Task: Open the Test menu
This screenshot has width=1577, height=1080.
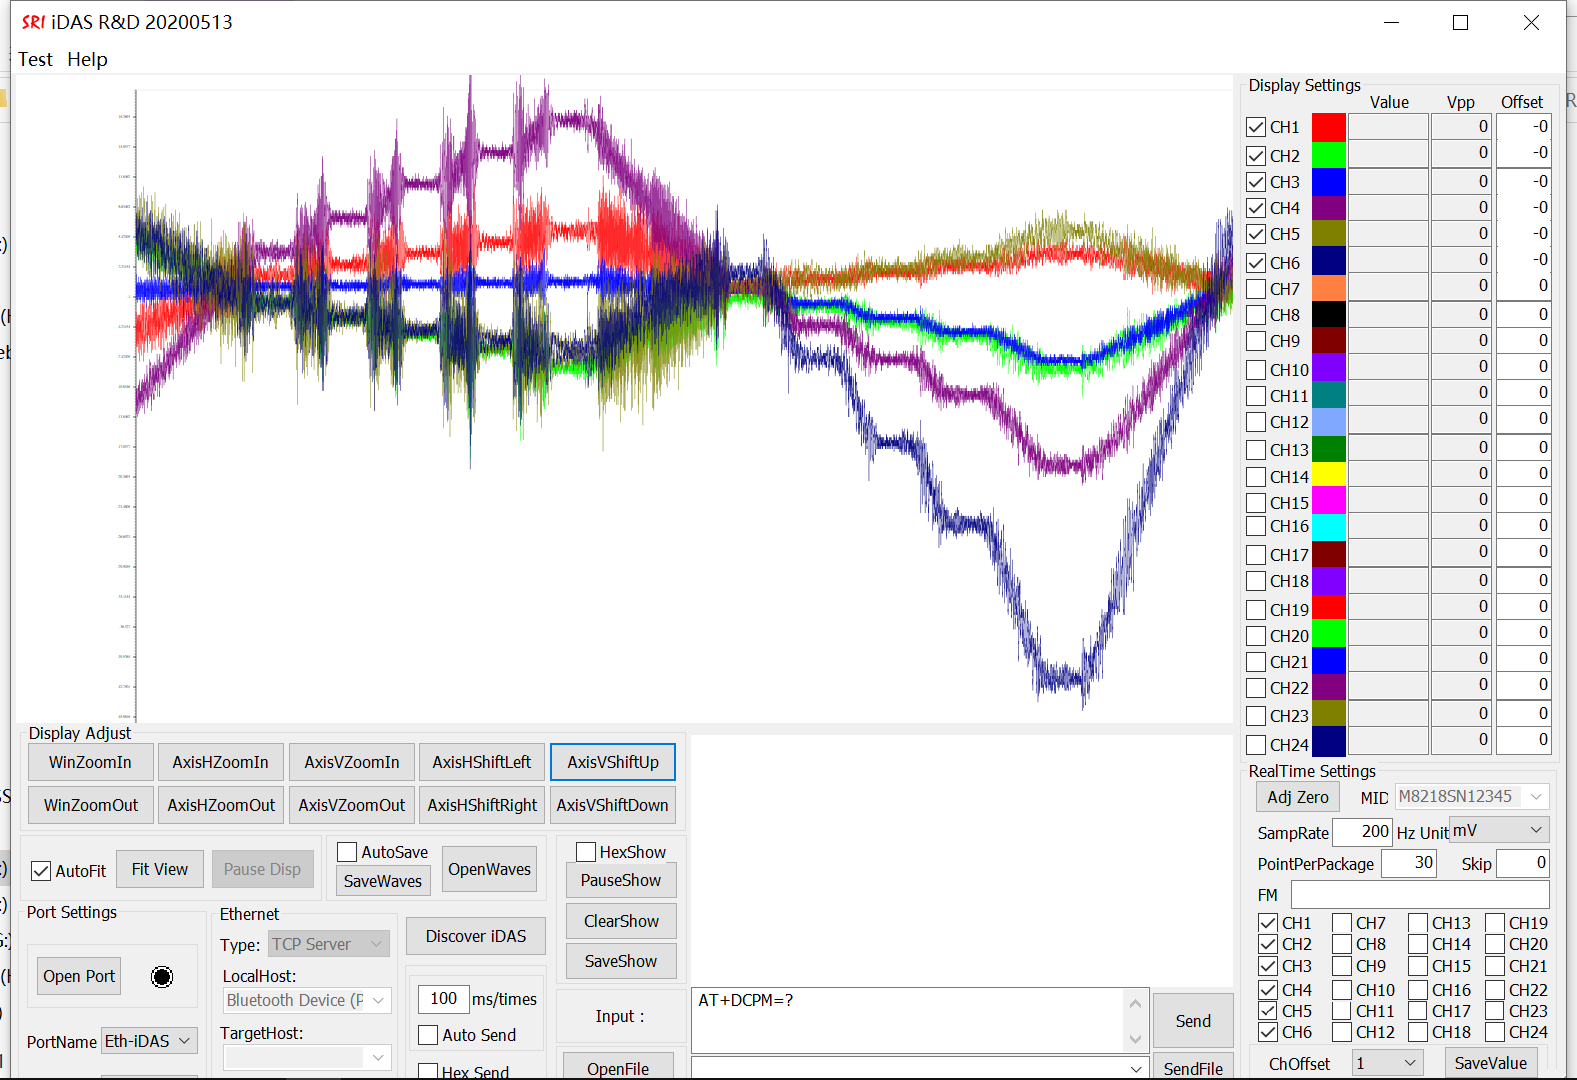Action: (35, 59)
